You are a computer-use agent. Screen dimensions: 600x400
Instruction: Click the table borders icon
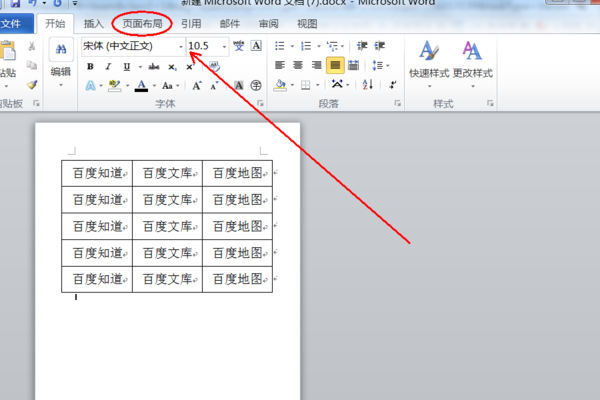coord(305,85)
